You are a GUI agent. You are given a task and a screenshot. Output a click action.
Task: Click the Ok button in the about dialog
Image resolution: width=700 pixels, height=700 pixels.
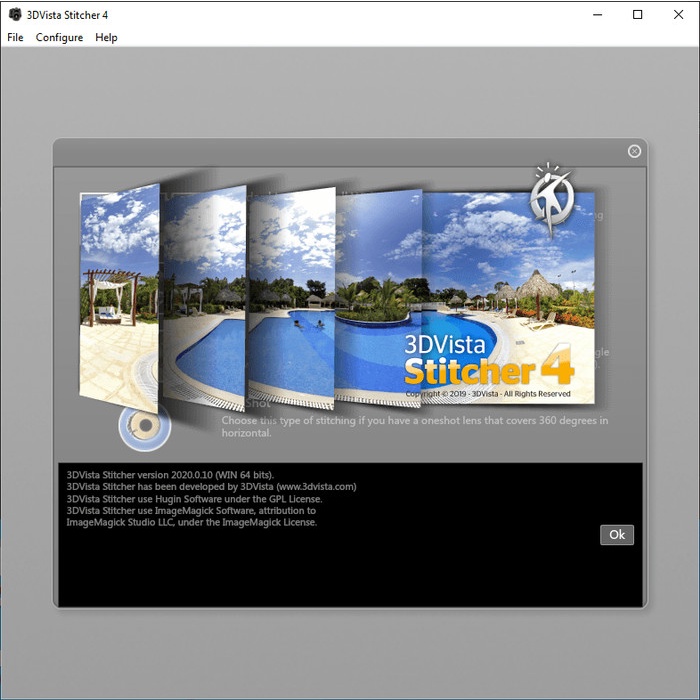click(617, 534)
